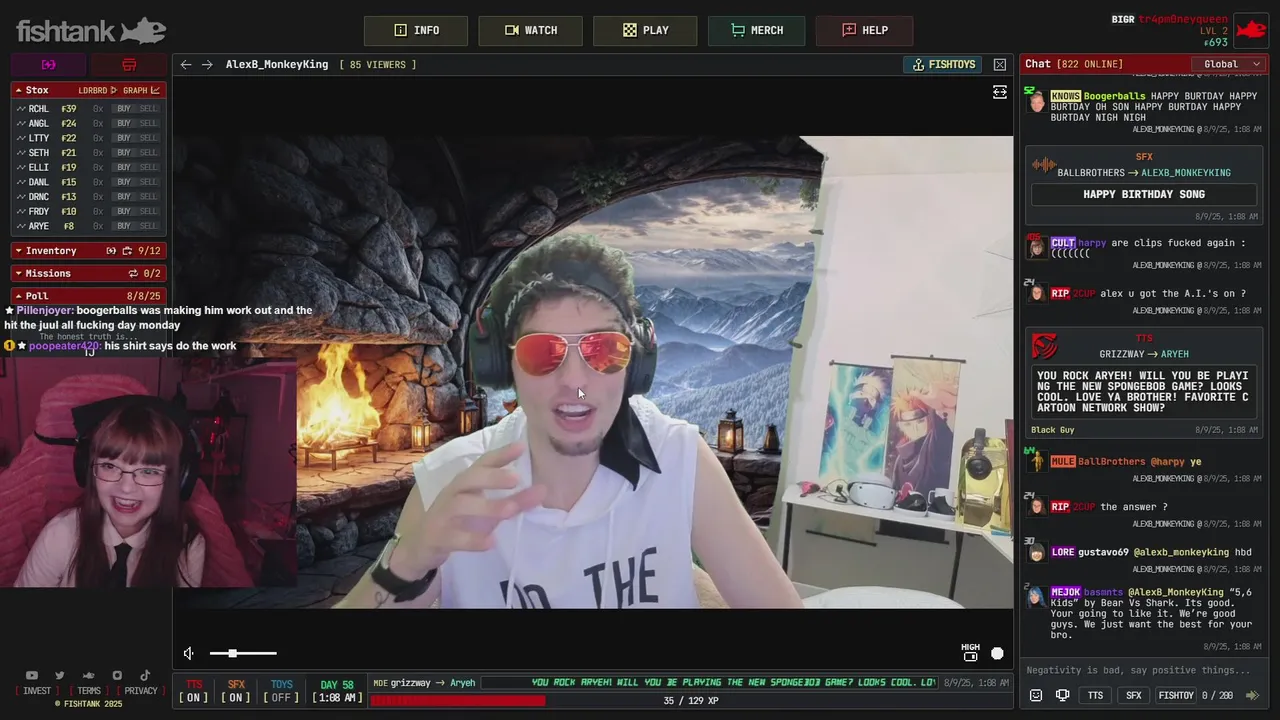Click the DRNC stock ticker
This screenshot has height=720, width=1280.
coord(39,197)
